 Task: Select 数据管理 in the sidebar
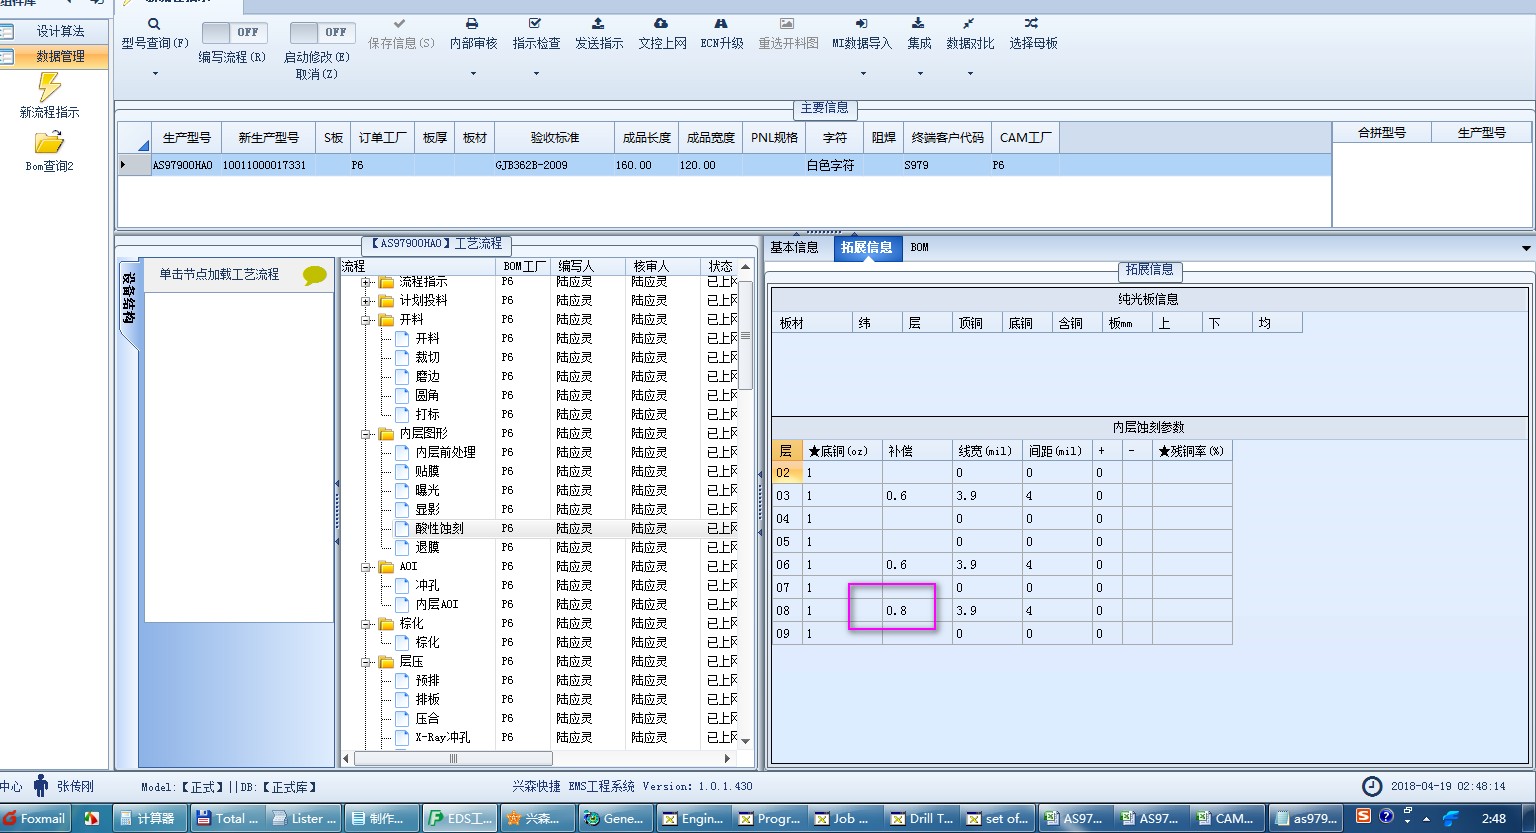point(61,56)
